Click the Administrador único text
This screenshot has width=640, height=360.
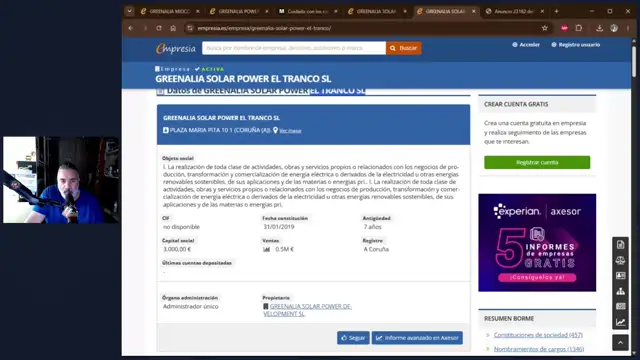pos(191,307)
